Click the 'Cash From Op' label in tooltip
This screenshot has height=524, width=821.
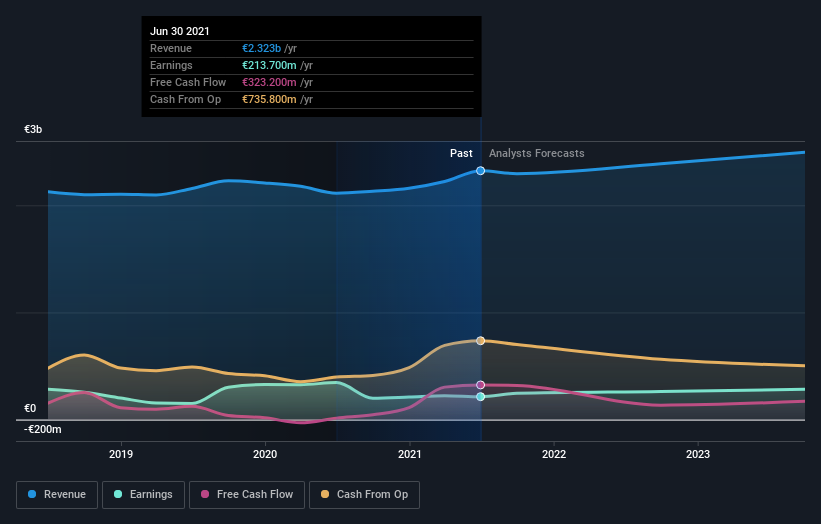tap(185, 99)
